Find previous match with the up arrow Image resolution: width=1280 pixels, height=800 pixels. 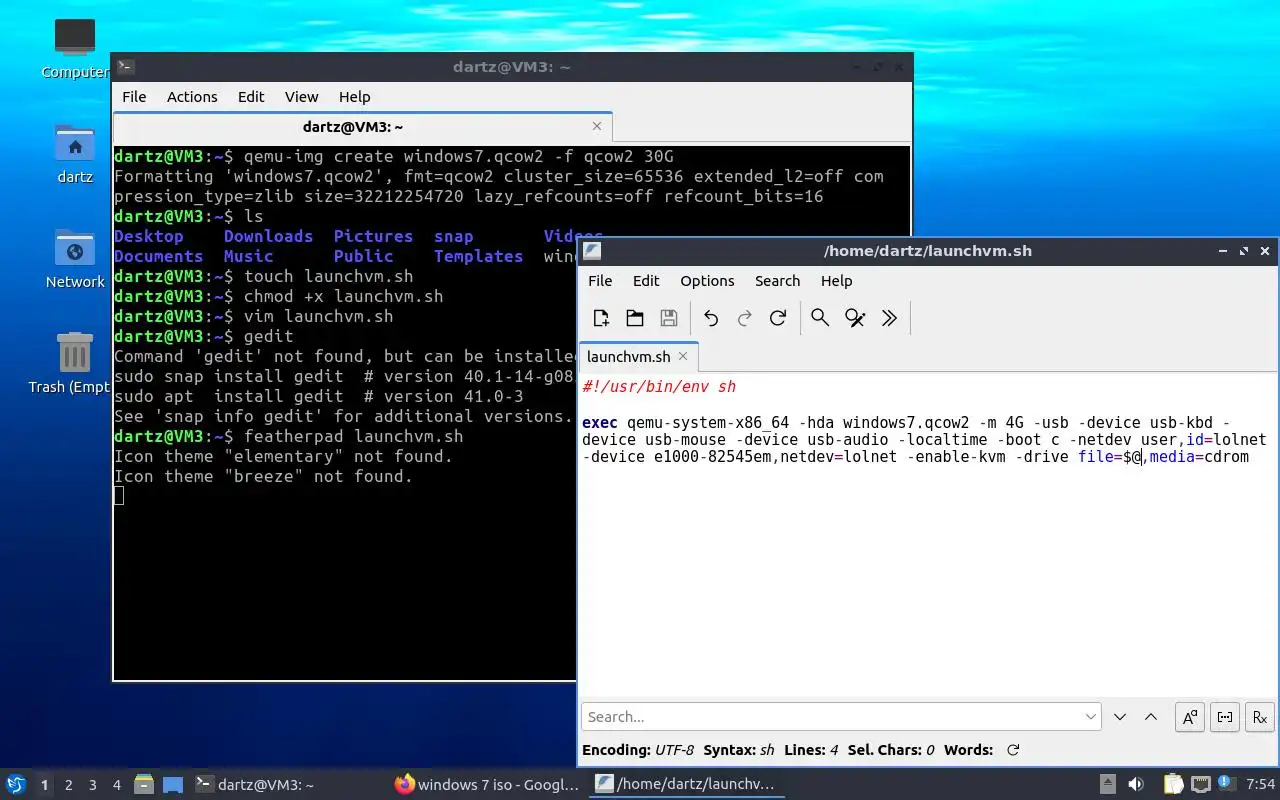(1151, 717)
